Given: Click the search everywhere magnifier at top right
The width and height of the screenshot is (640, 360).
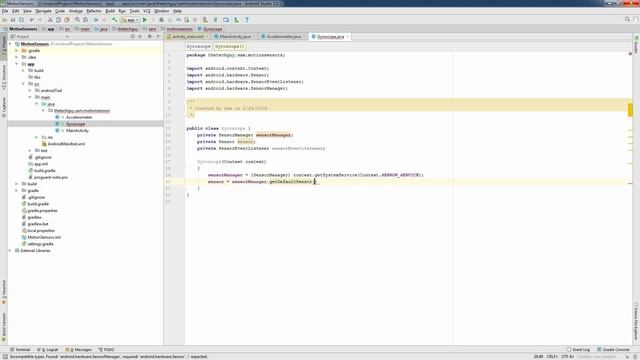Looking at the screenshot, I should [x=627, y=19].
